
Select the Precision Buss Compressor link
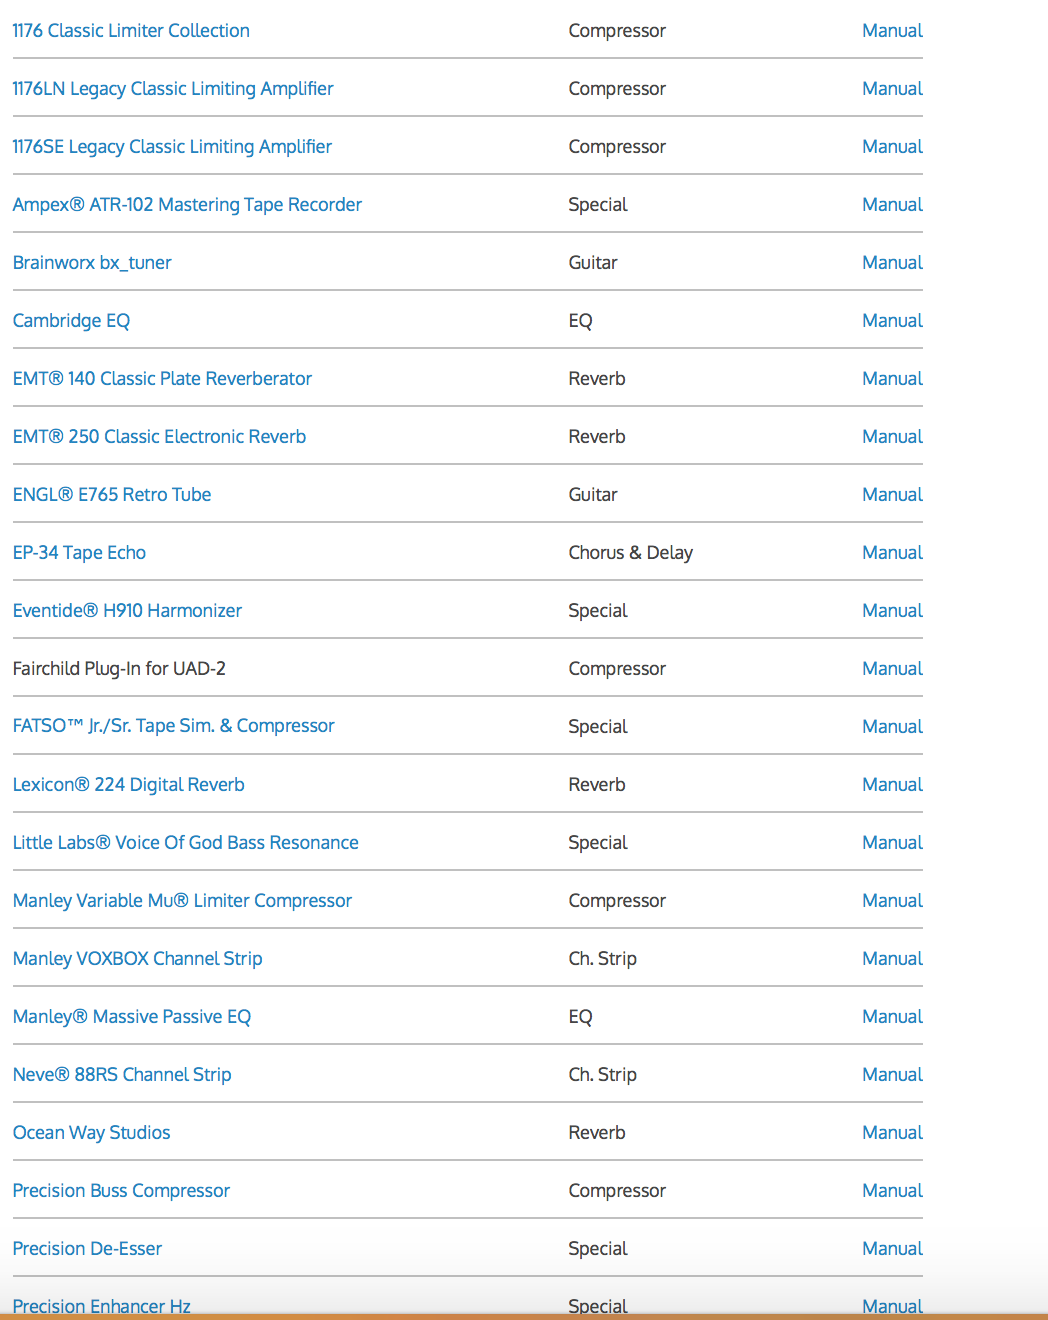[x=121, y=1191]
